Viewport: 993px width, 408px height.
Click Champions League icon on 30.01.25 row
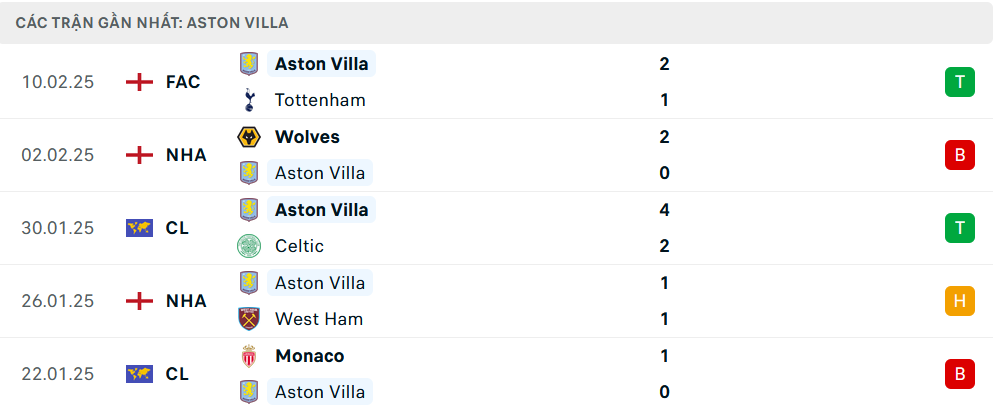(x=139, y=228)
